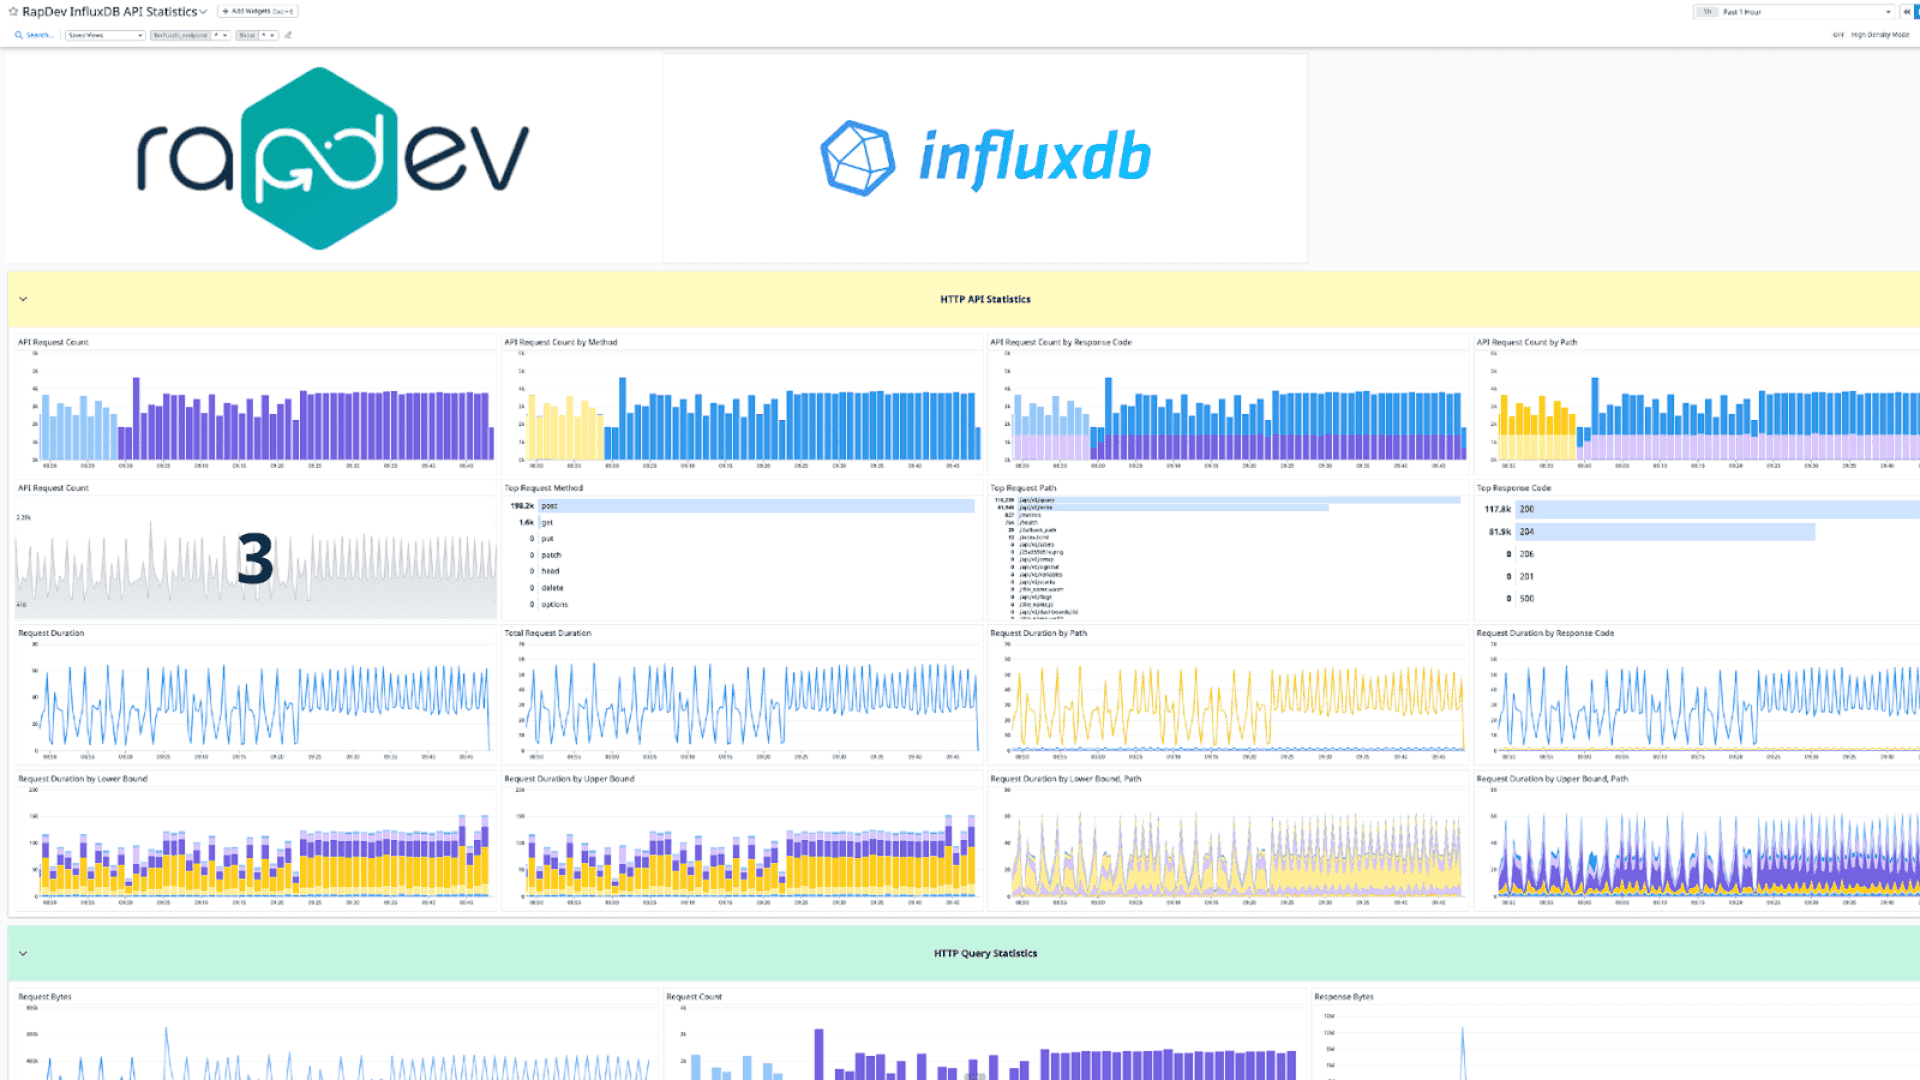Click the Request Duration by Path widget title
The image size is (1920, 1080).
[1038, 633]
